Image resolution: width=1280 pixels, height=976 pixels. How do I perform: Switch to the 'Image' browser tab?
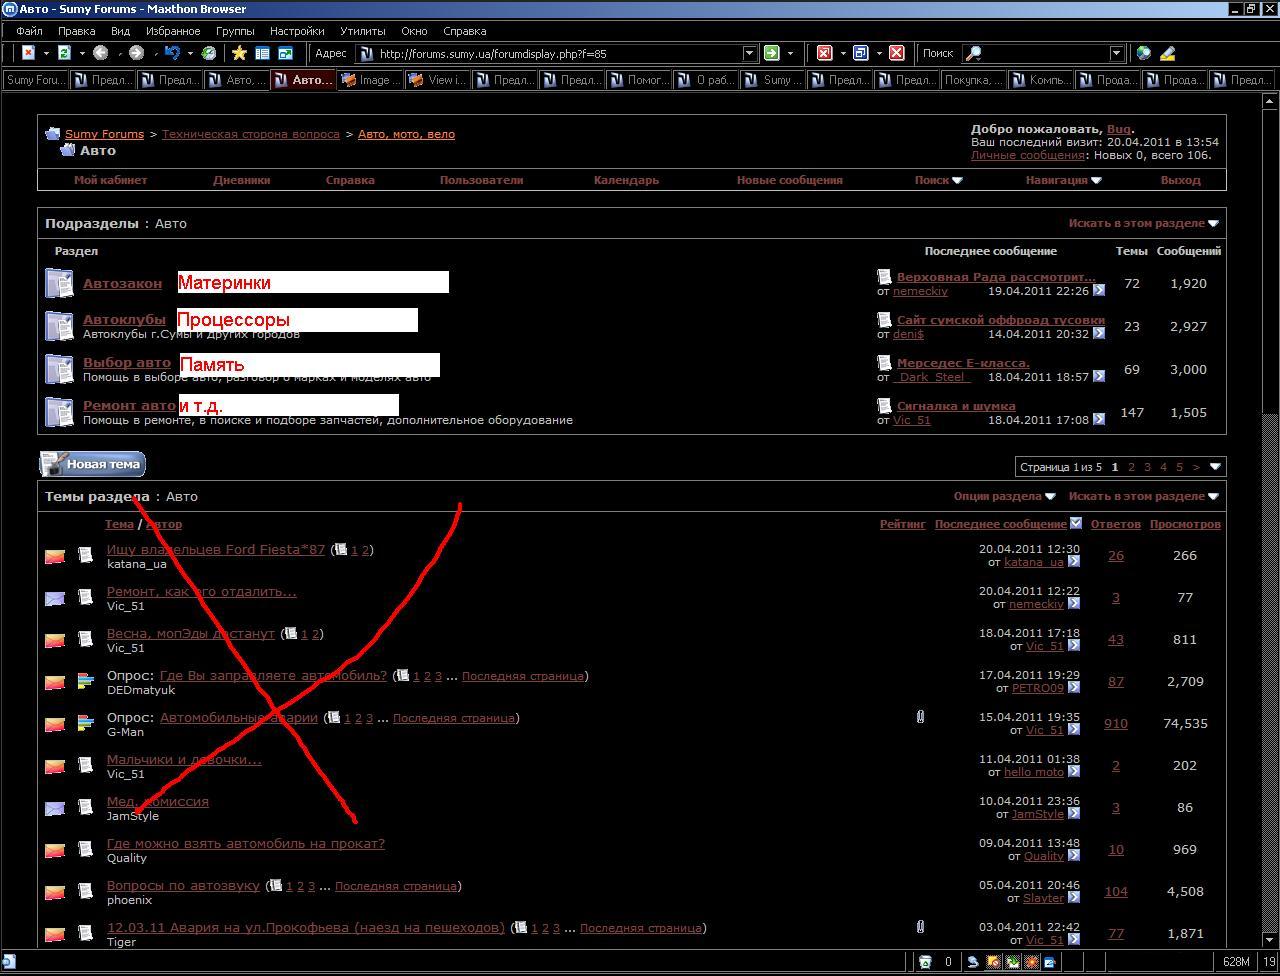[370, 80]
